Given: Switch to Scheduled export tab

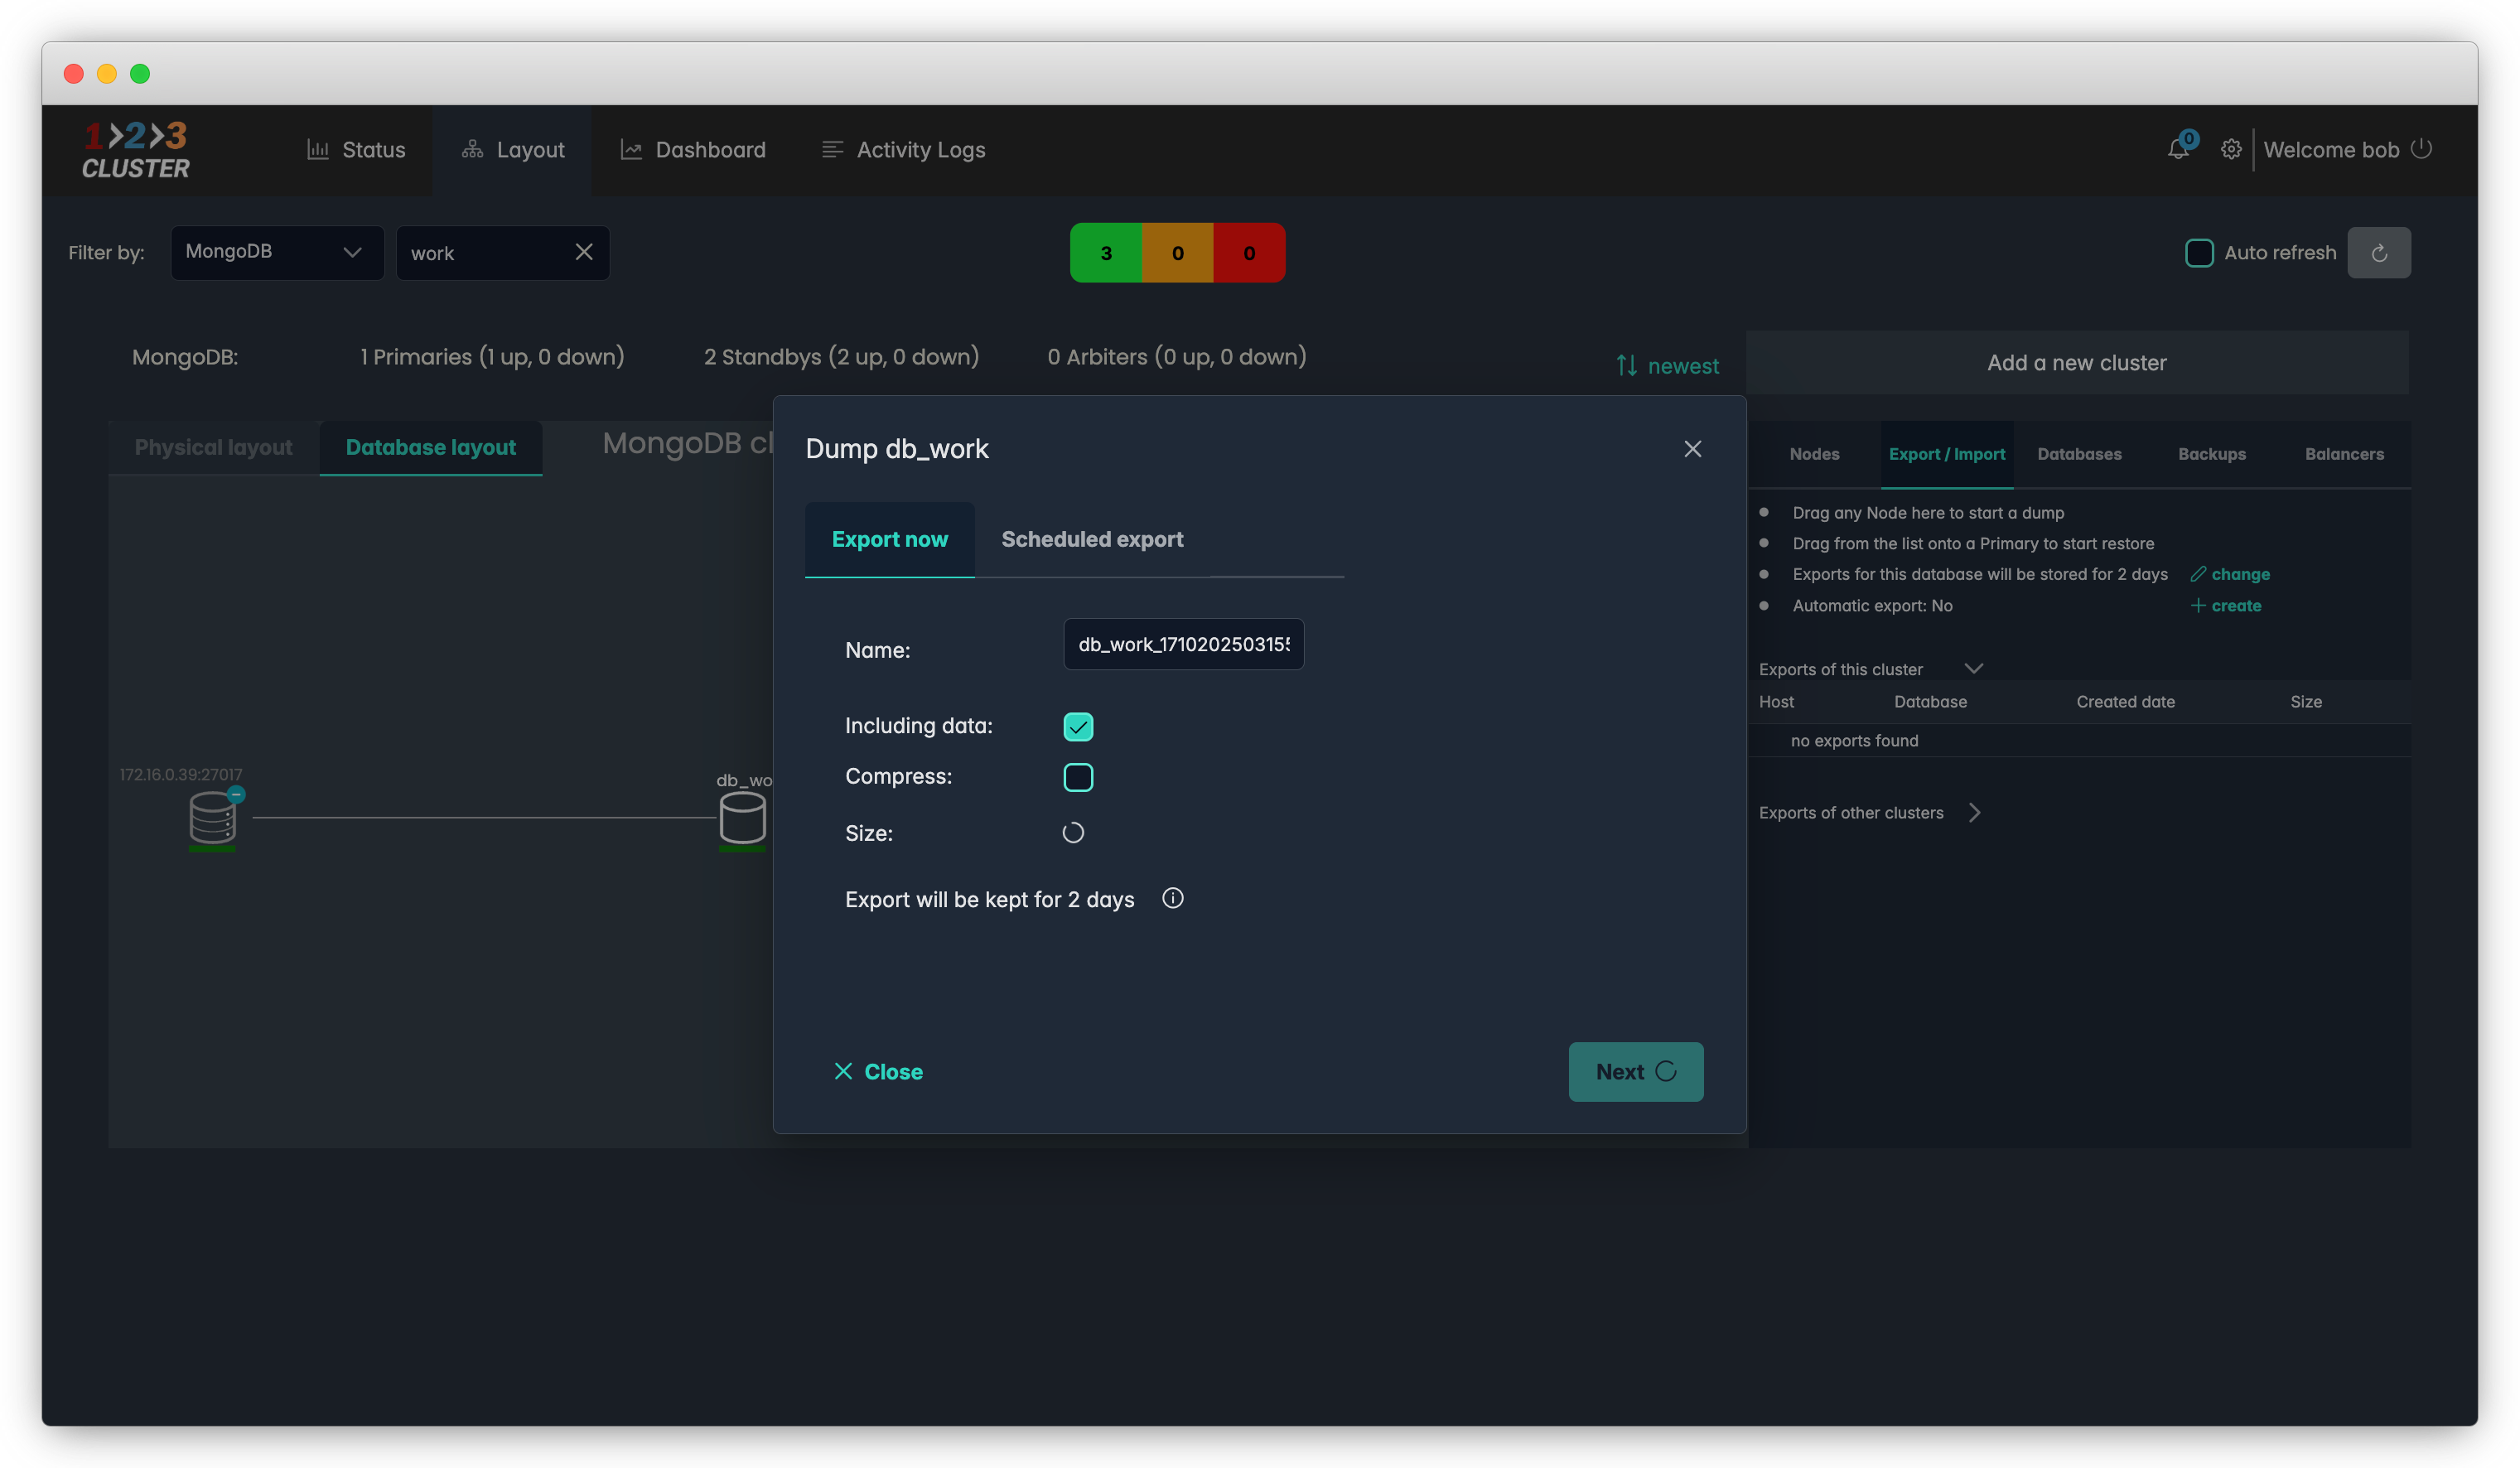Looking at the screenshot, I should (1092, 540).
